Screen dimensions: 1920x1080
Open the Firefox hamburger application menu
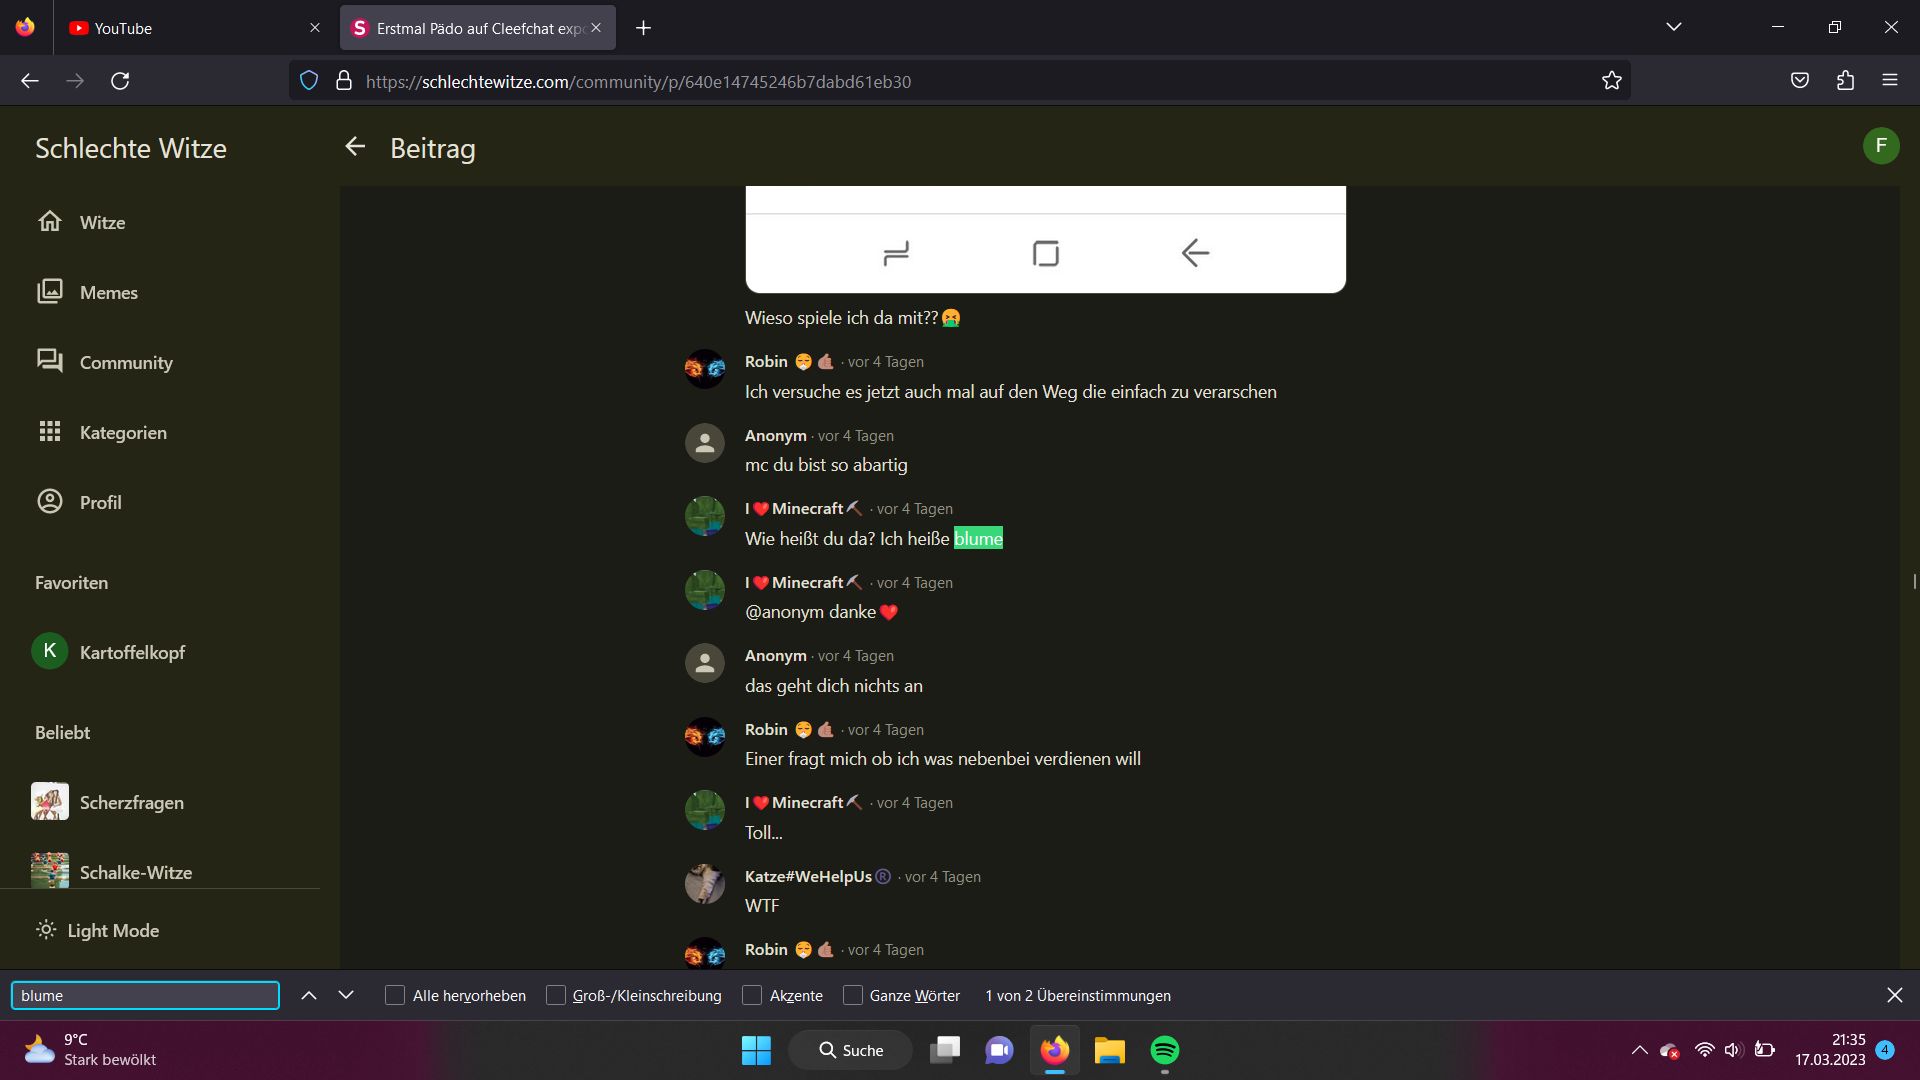tap(1889, 81)
